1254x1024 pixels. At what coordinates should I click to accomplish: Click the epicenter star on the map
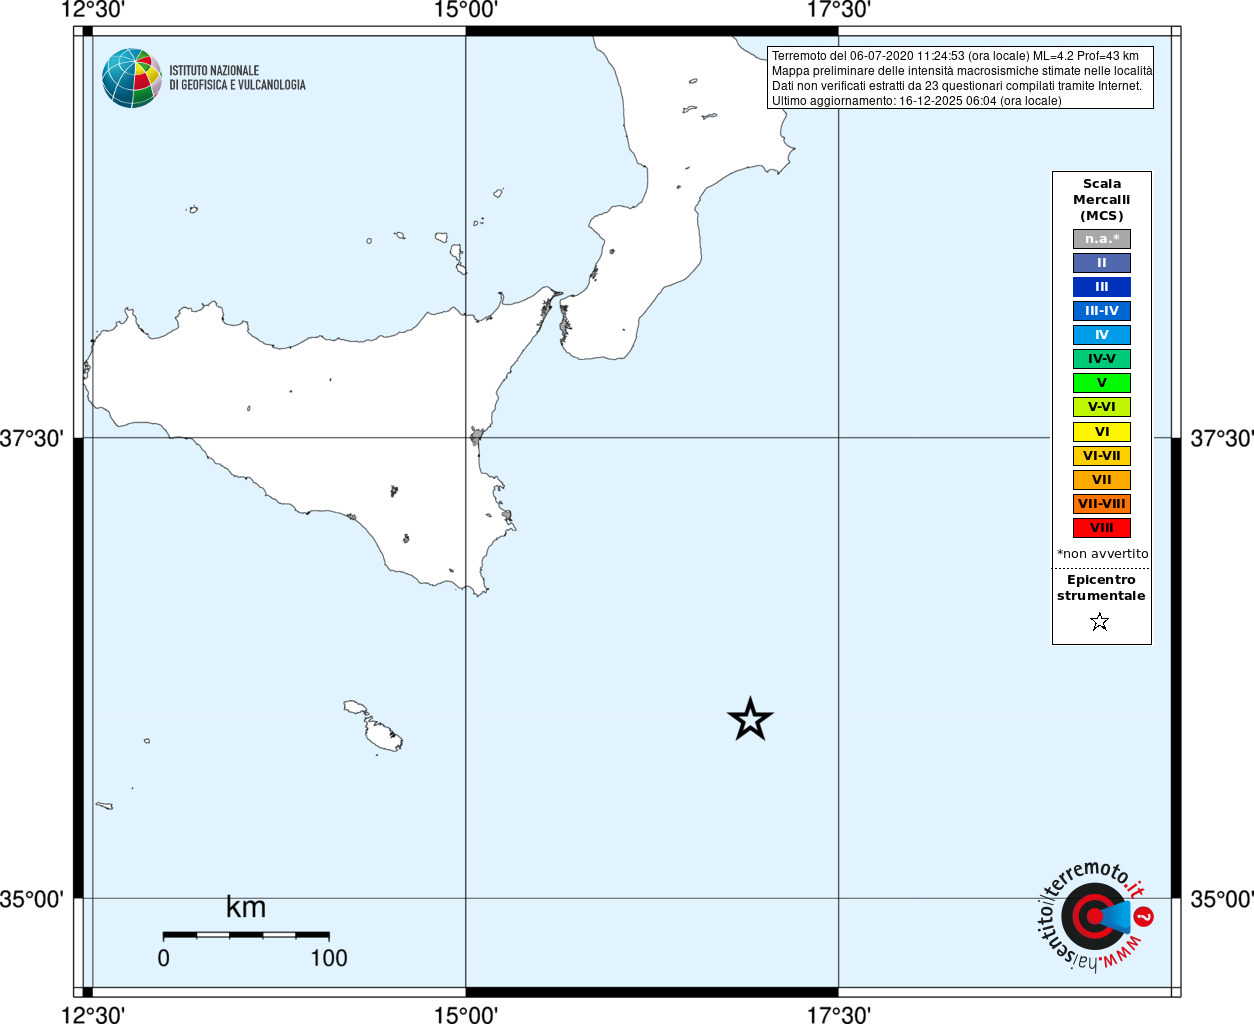pos(750,719)
